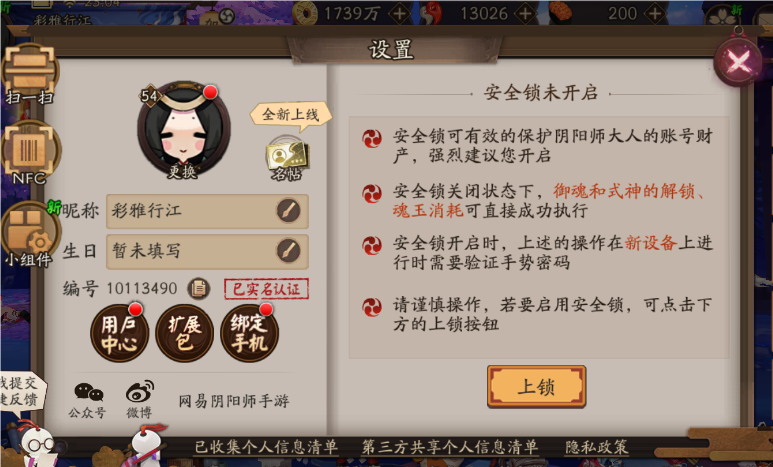Image resolution: width=773 pixels, height=467 pixels.
Task: Open the WeChat 公众号 icon
Action: click(x=88, y=399)
